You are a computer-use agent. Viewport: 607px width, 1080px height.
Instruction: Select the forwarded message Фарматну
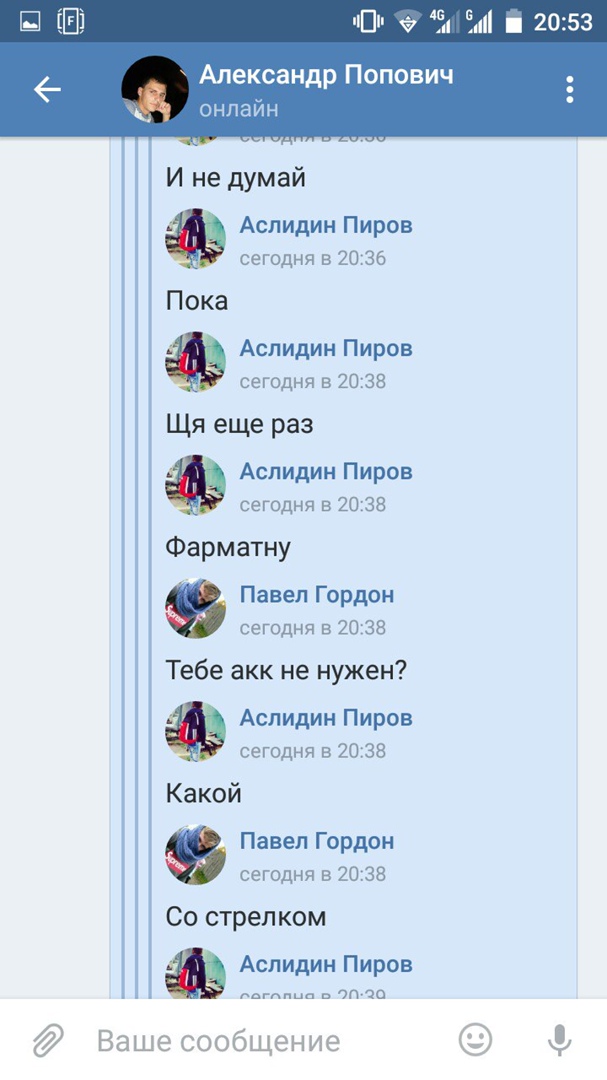click(228, 548)
